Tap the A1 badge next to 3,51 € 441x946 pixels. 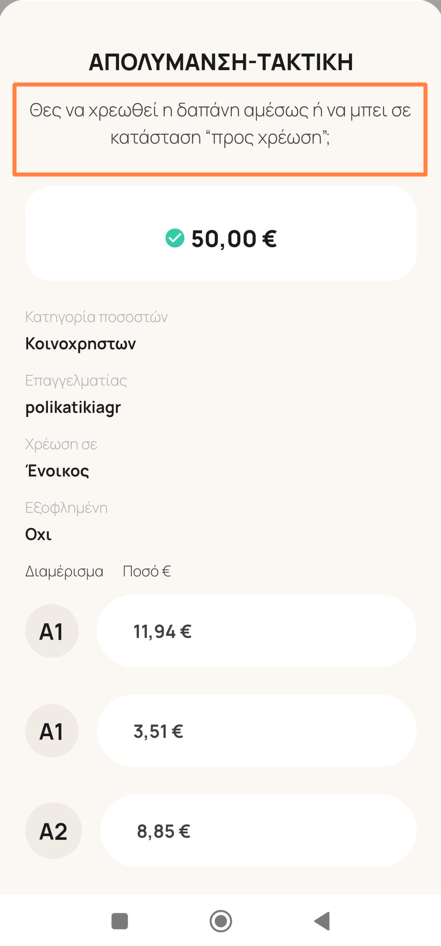coord(52,731)
